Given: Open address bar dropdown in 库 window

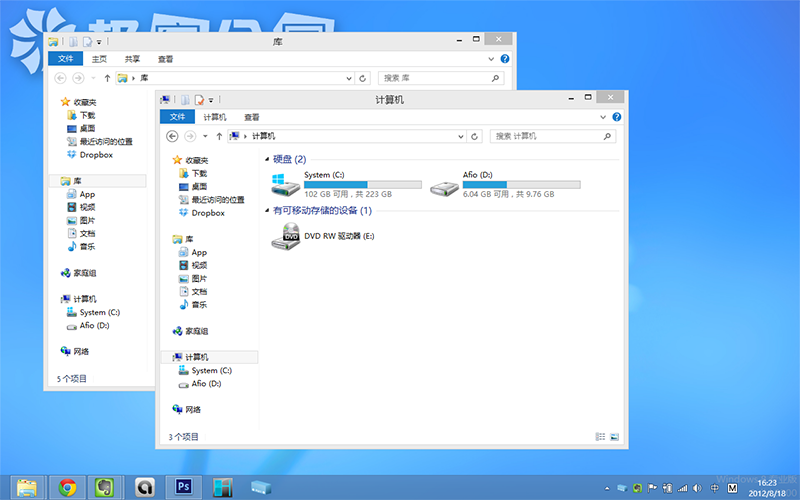Looking at the screenshot, I should [348, 78].
